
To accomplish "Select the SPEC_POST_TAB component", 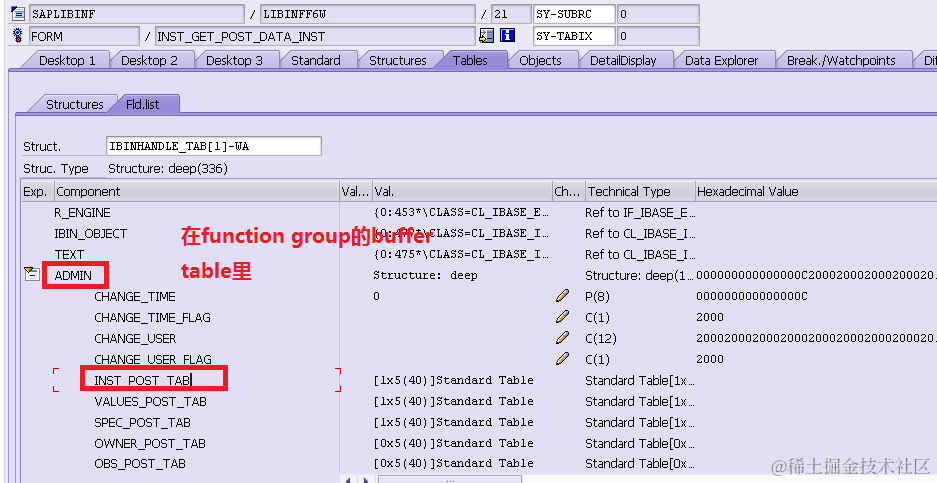I will click(142, 422).
